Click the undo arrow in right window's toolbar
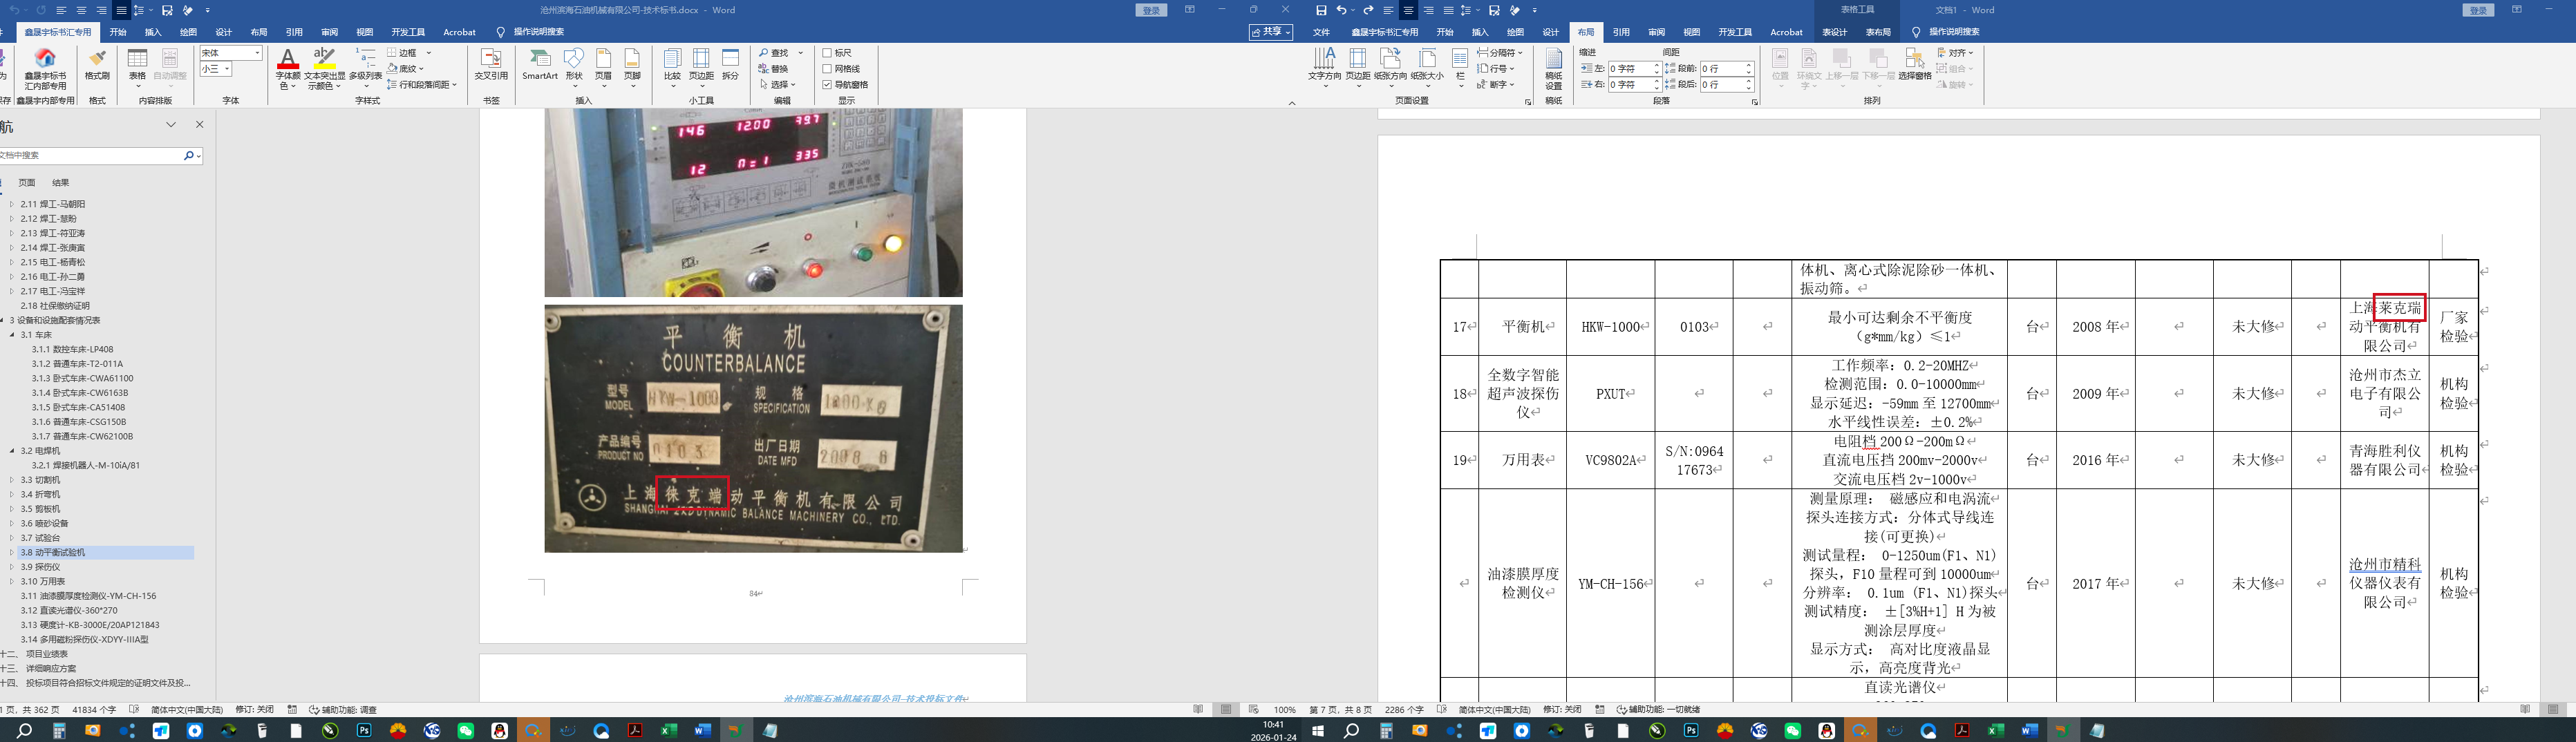This screenshot has width=2576, height=742. (1341, 10)
